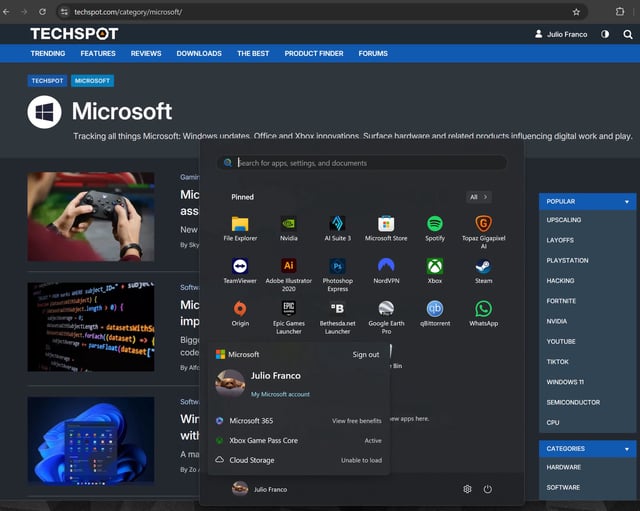640x511 pixels.
Task: Open Xbox controller article thumbnail
Action: (91, 216)
